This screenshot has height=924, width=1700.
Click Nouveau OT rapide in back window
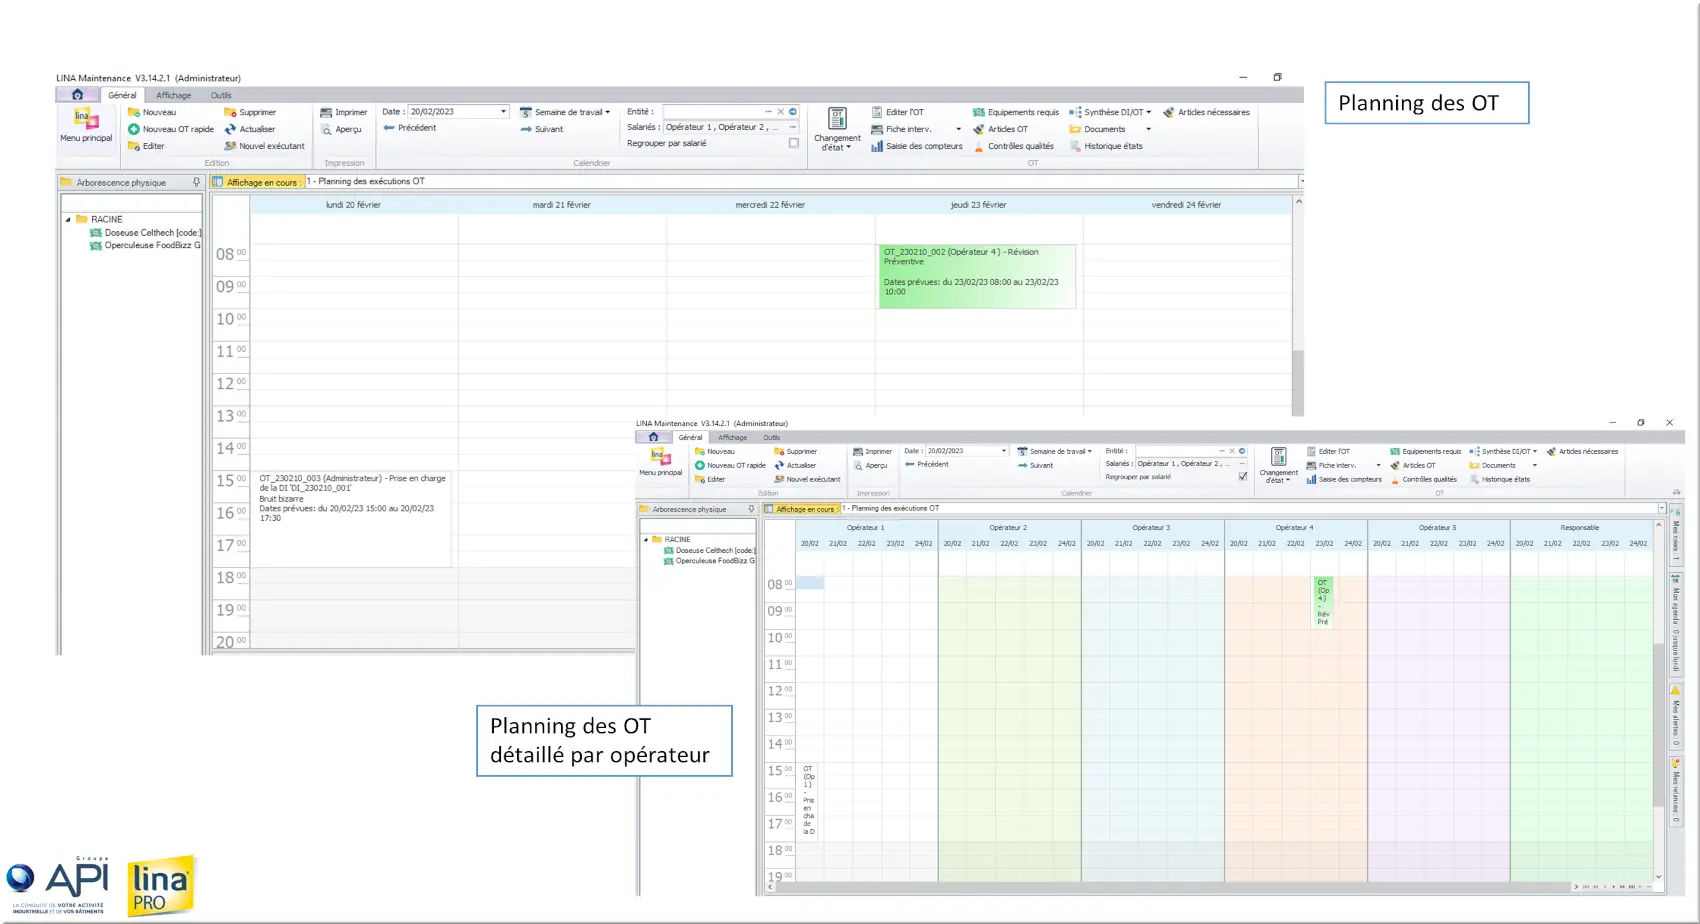171,129
